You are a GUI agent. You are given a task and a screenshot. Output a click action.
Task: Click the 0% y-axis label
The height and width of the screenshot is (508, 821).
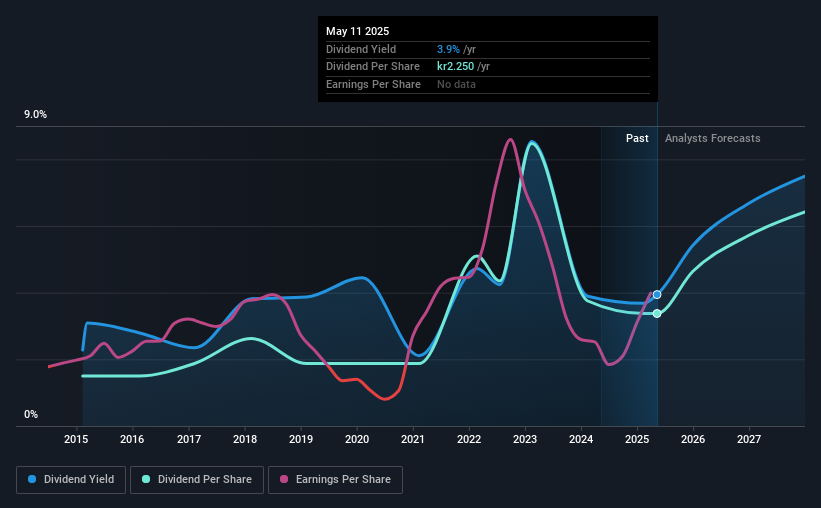click(31, 414)
